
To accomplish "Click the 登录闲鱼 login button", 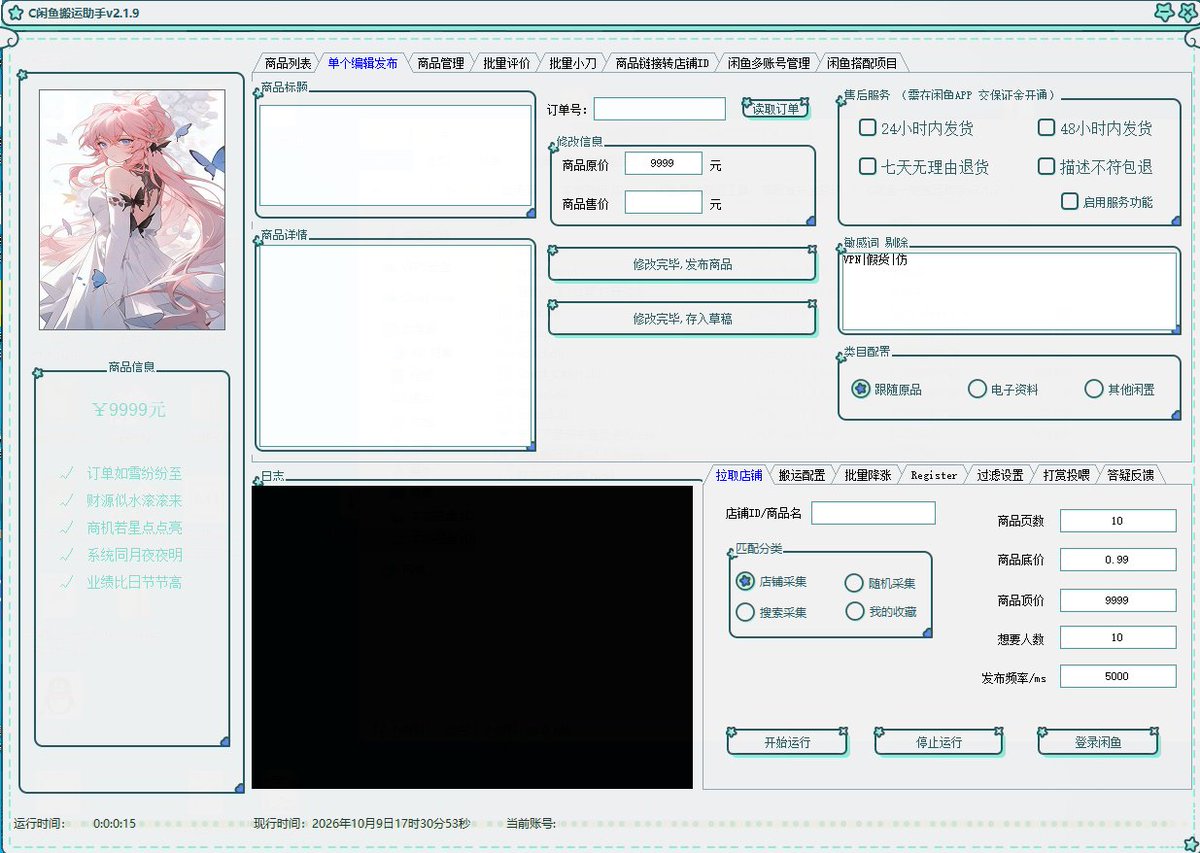I will [1098, 742].
